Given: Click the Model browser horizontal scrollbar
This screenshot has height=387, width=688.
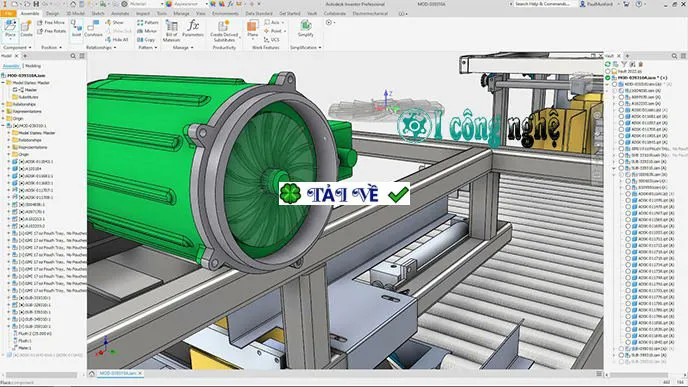Looking at the screenshot, I should click(41, 375).
